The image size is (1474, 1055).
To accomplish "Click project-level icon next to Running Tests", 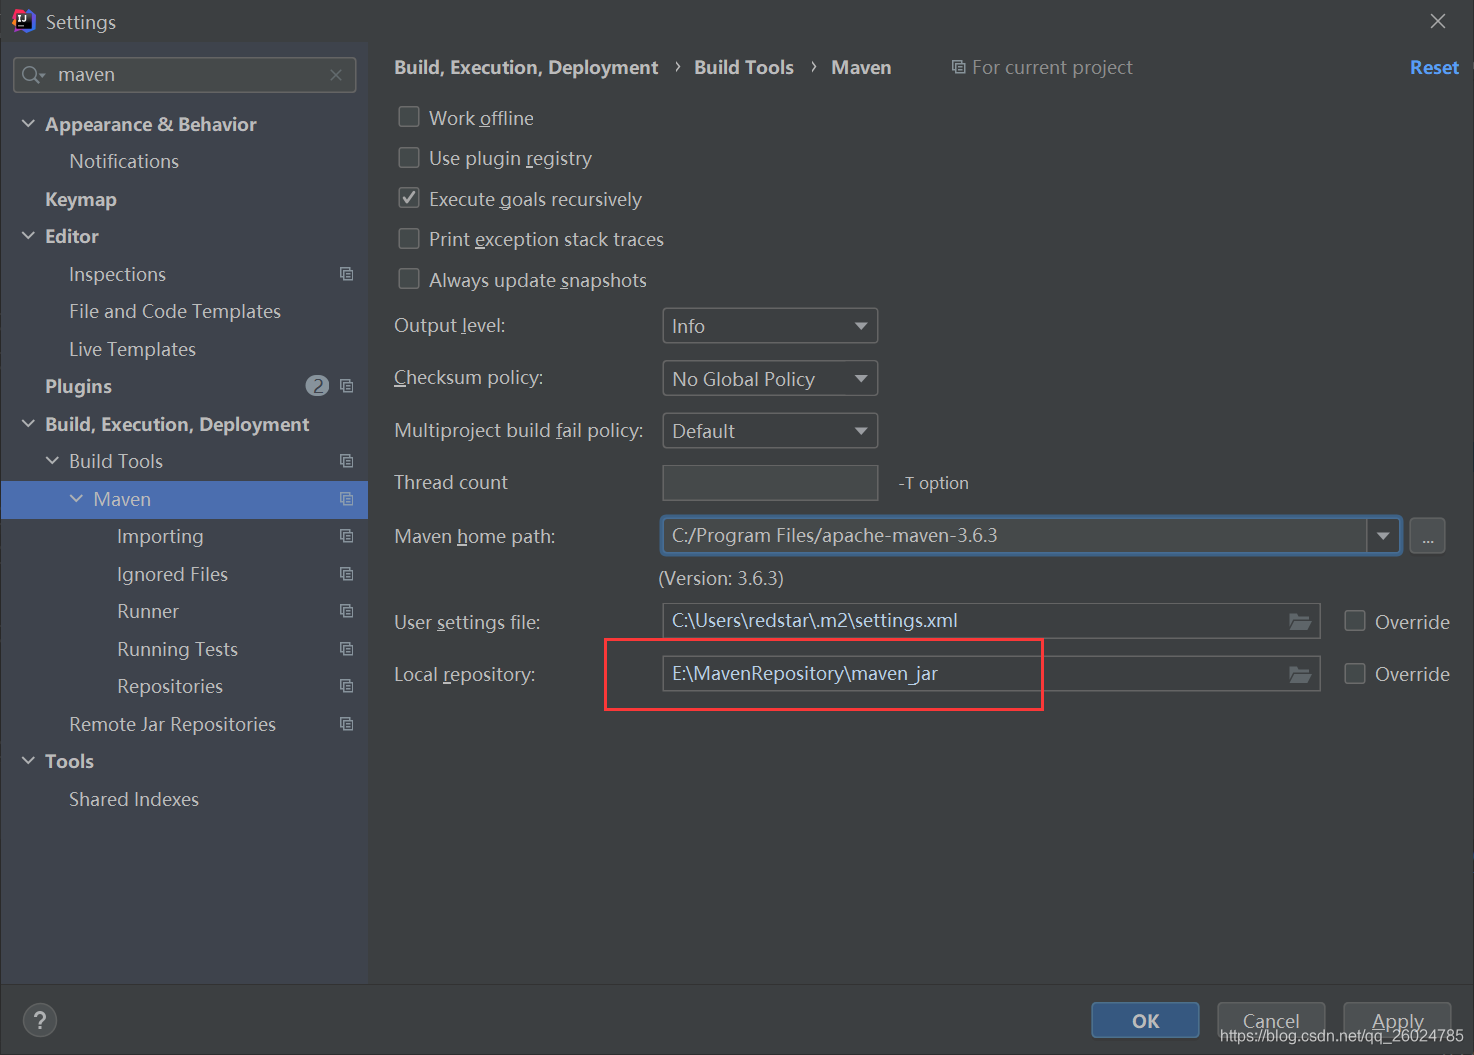I will [347, 649].
